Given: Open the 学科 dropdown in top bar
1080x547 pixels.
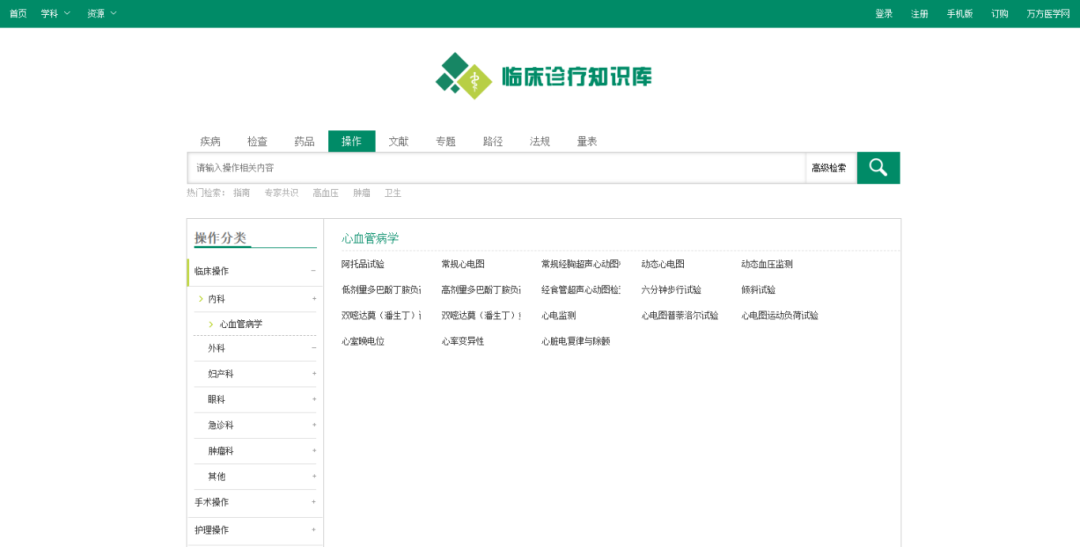Looking at the screenshot, I should pos(56,13).
